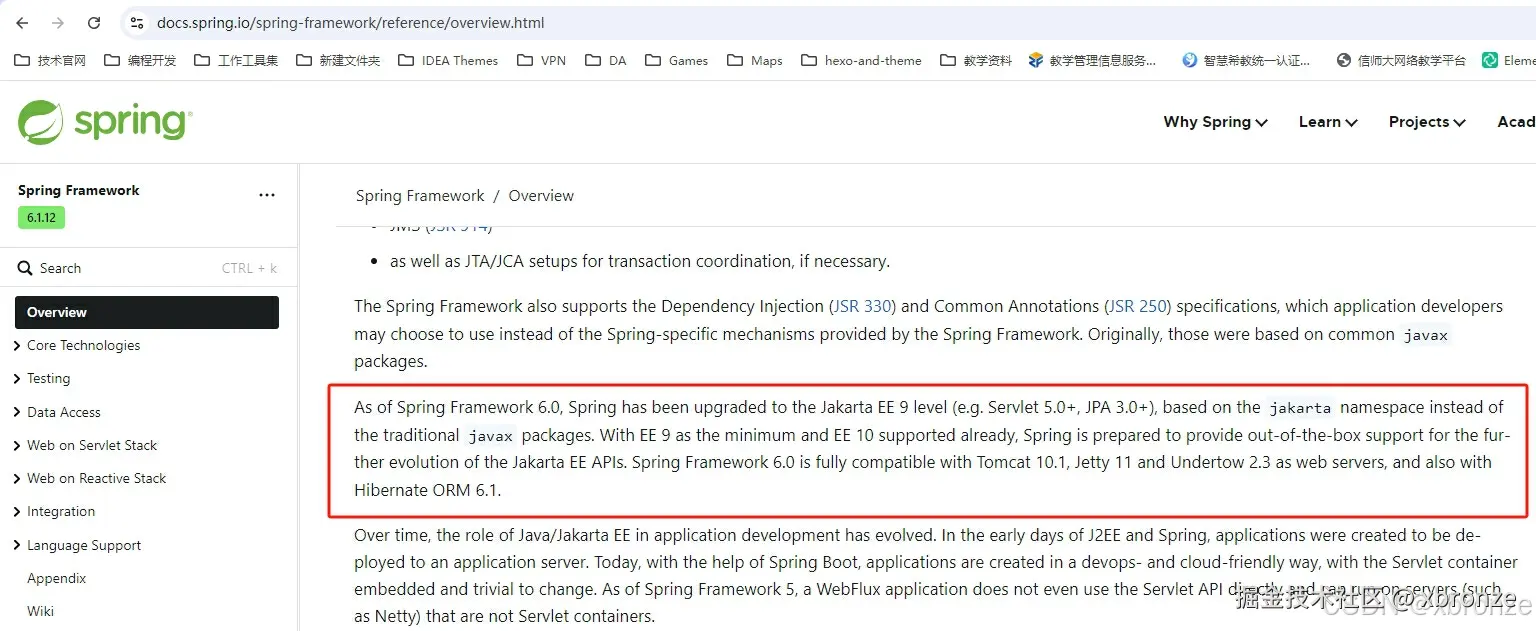Open the 智慧希教统一认证 bookmark
This screenshot has width=1536, height=631.
1246,61
